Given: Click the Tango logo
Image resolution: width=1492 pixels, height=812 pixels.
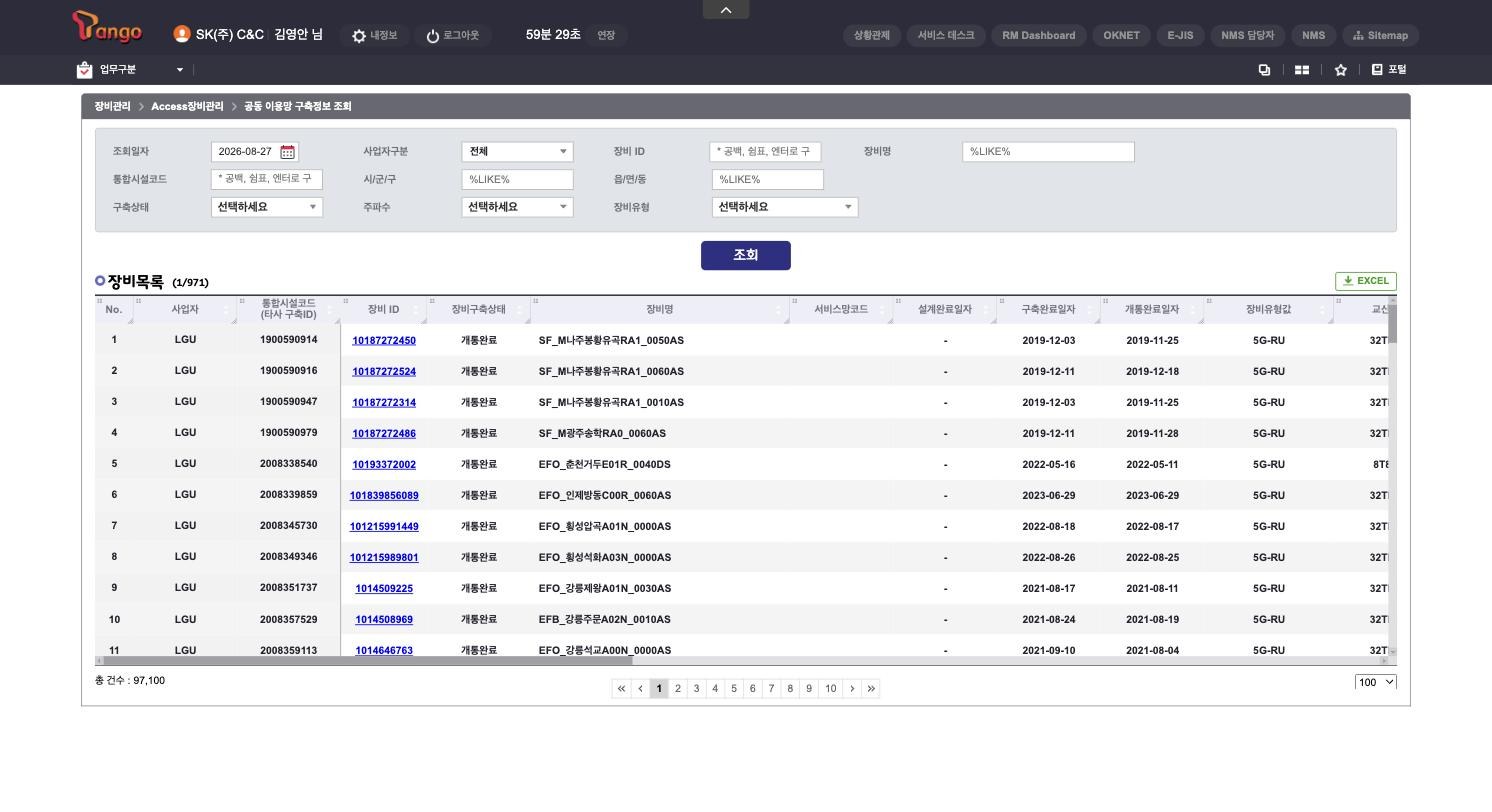Looking at the screenshot, I should 107,28.
